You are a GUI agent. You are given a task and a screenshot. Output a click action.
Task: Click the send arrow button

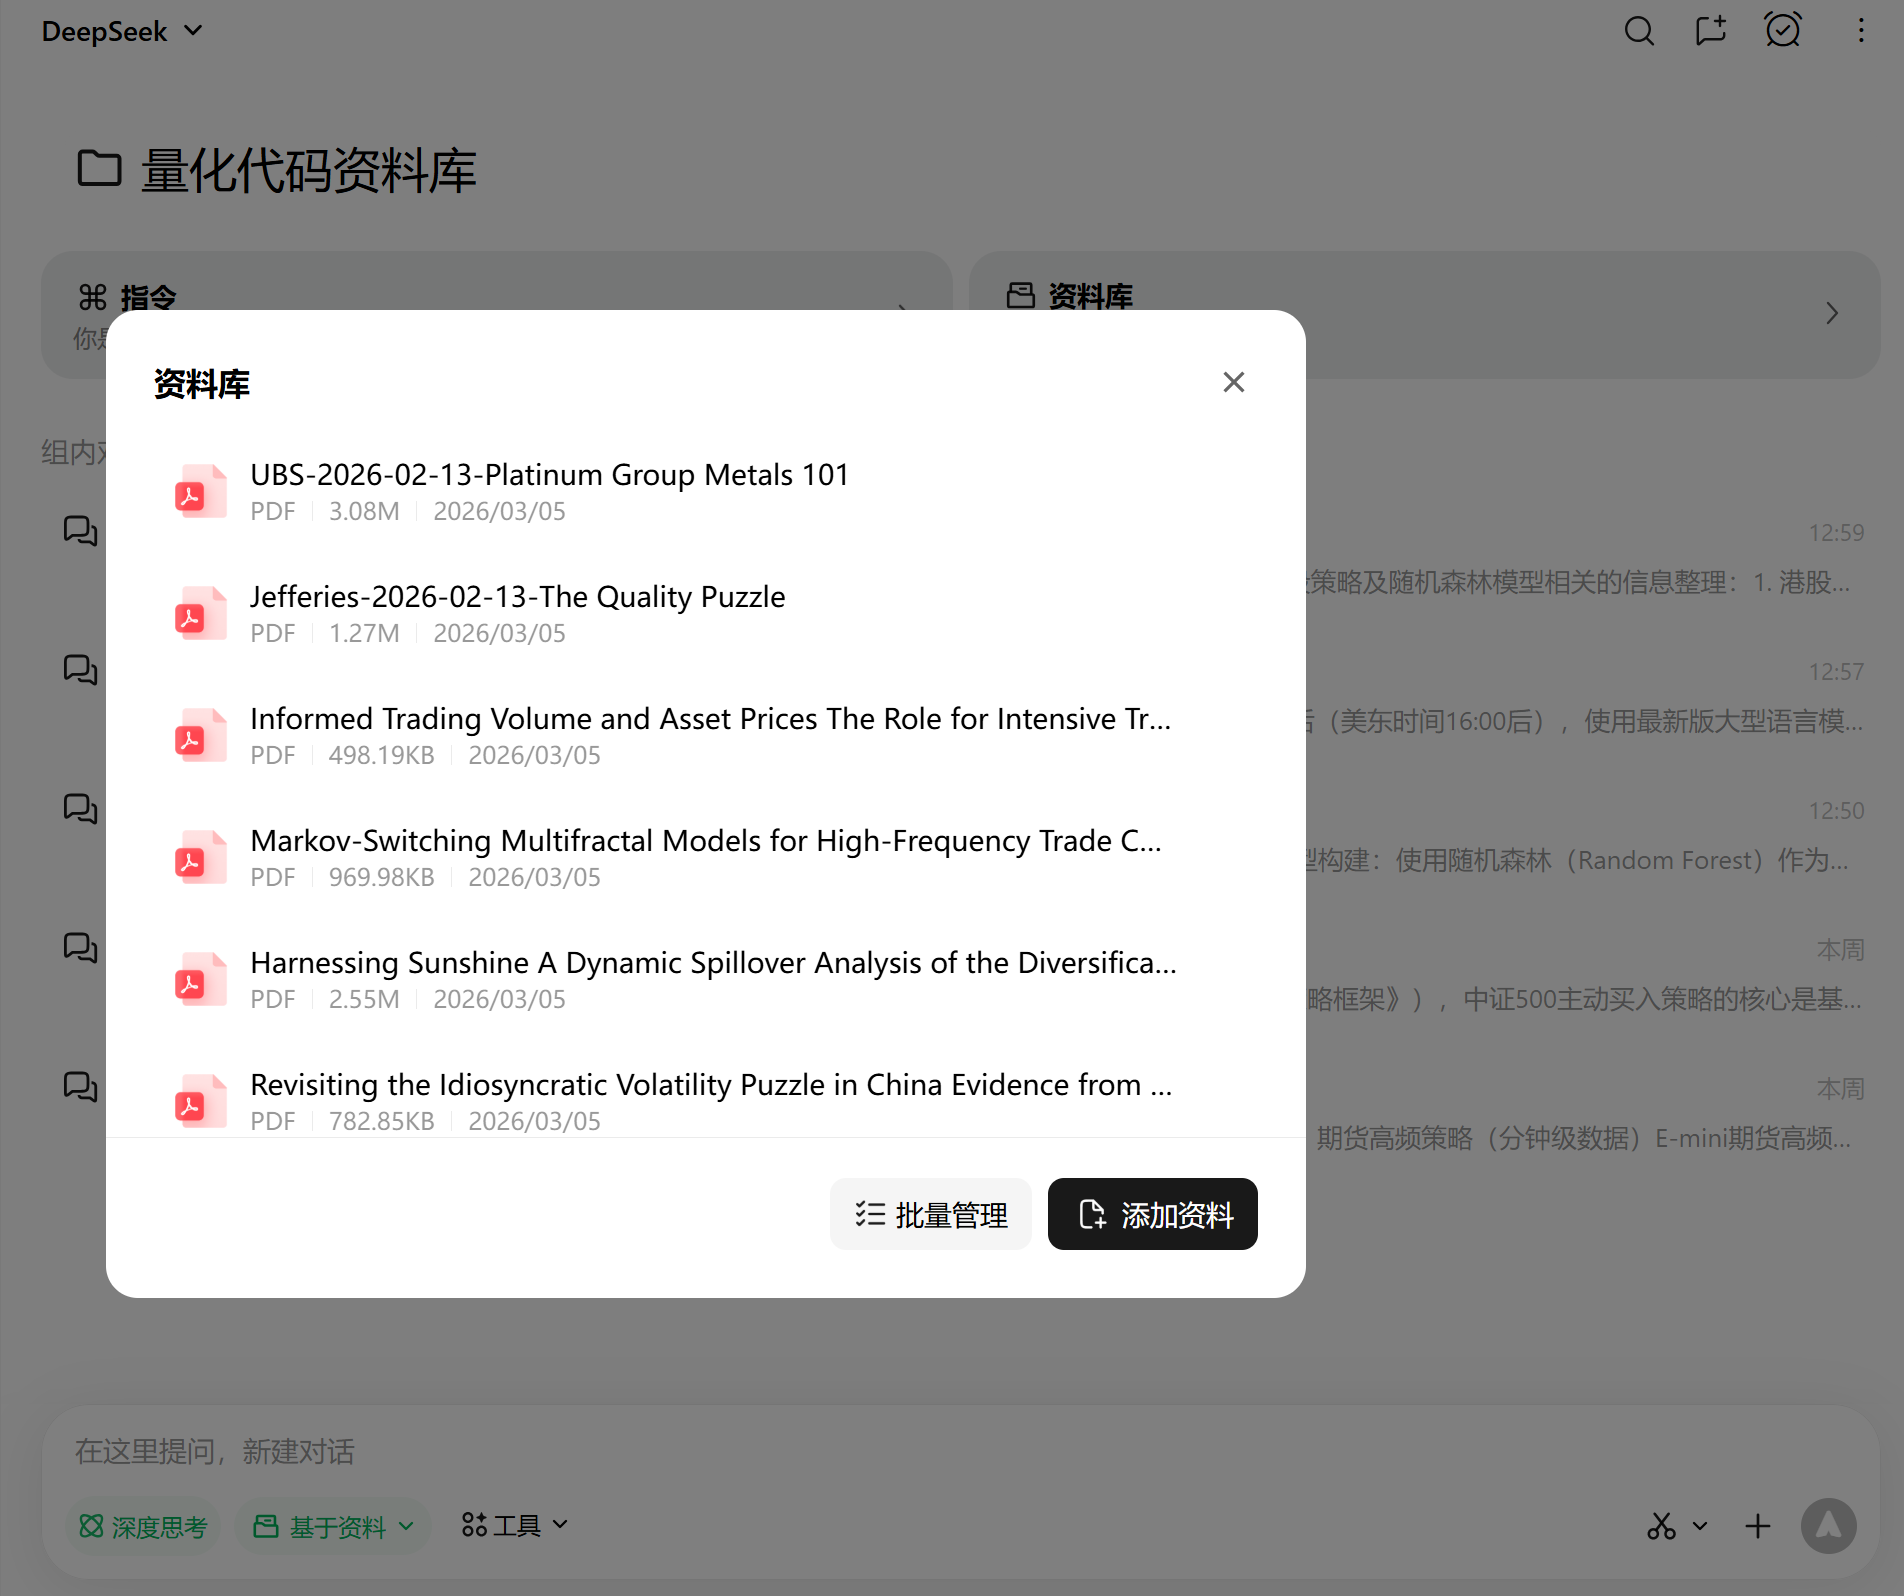click(x=1829, y=1526)
